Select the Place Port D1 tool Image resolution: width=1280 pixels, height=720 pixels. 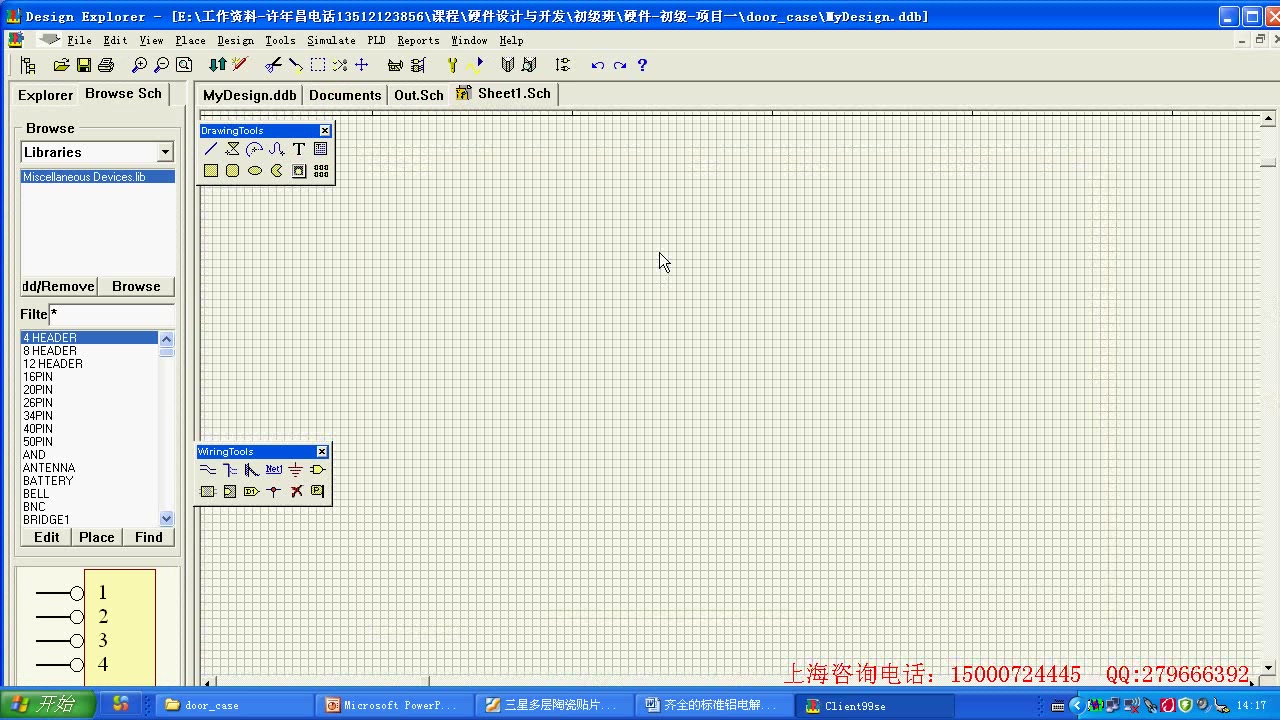tap(252, 491)
